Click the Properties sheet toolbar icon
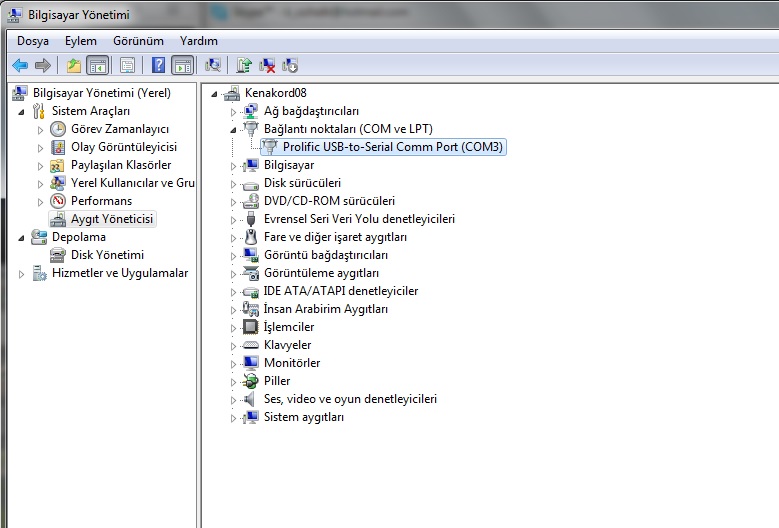Viewport: 779px width, 528px height. pos(127,65)
